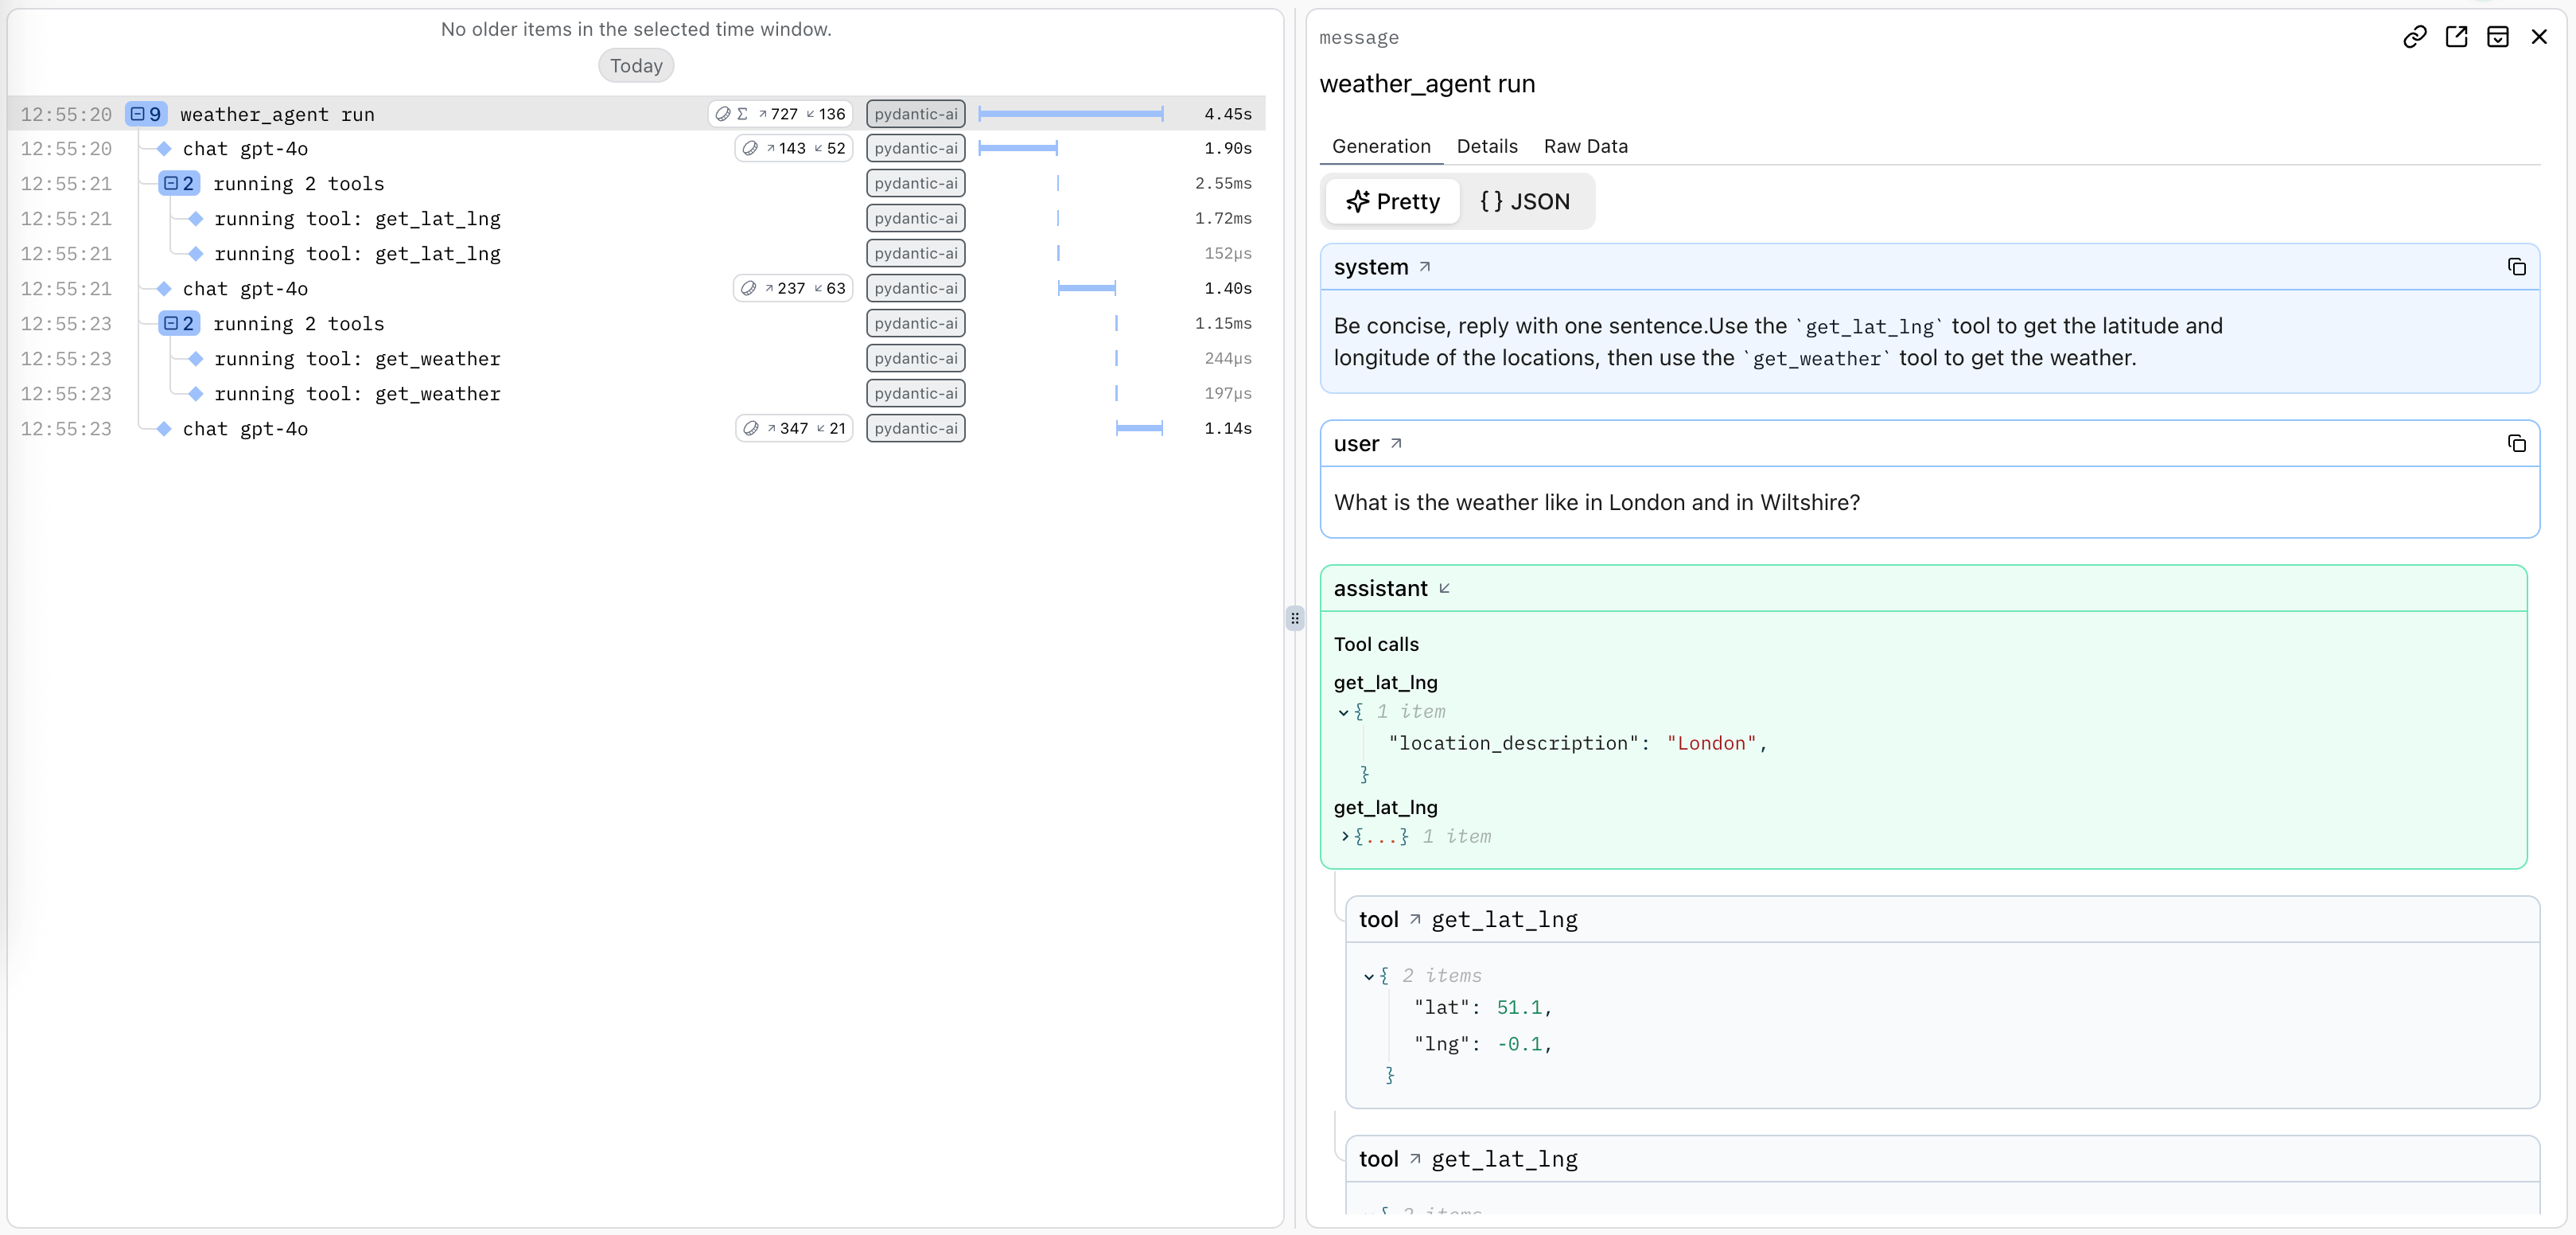Click the token usage badge on weather_agent run

[x=781, y=114]
